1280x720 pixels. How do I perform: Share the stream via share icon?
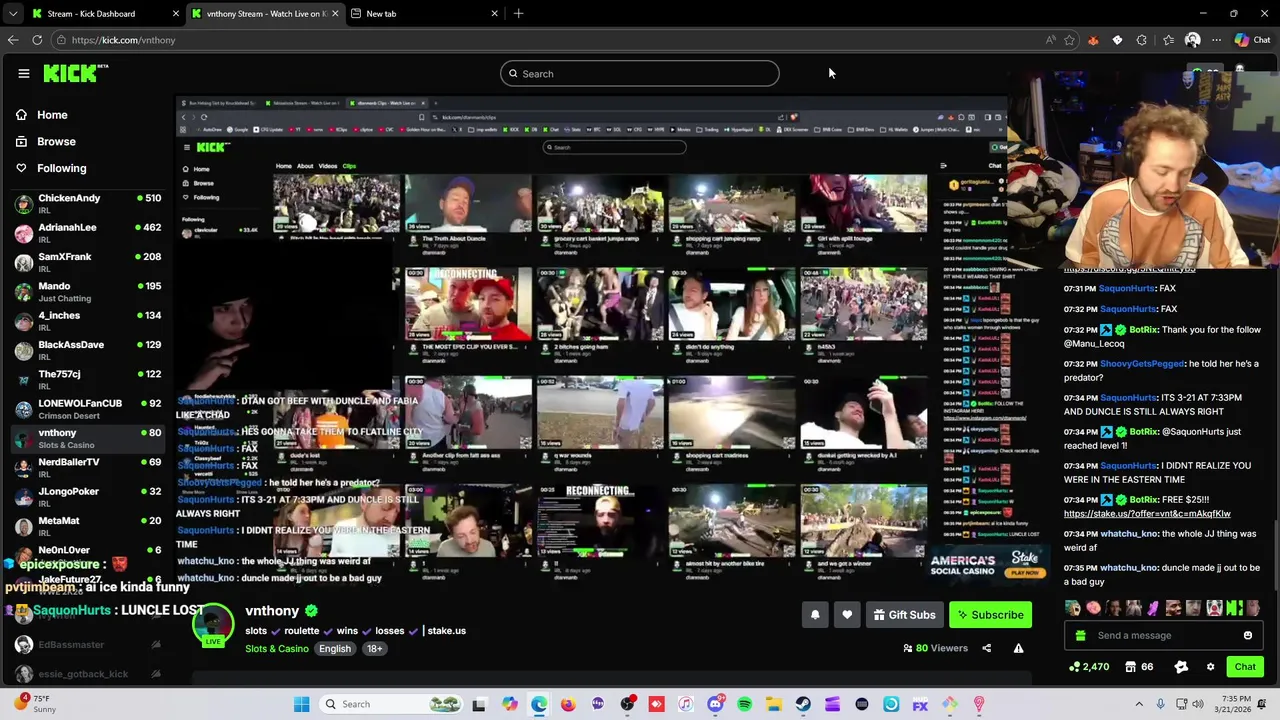point(986,648)
